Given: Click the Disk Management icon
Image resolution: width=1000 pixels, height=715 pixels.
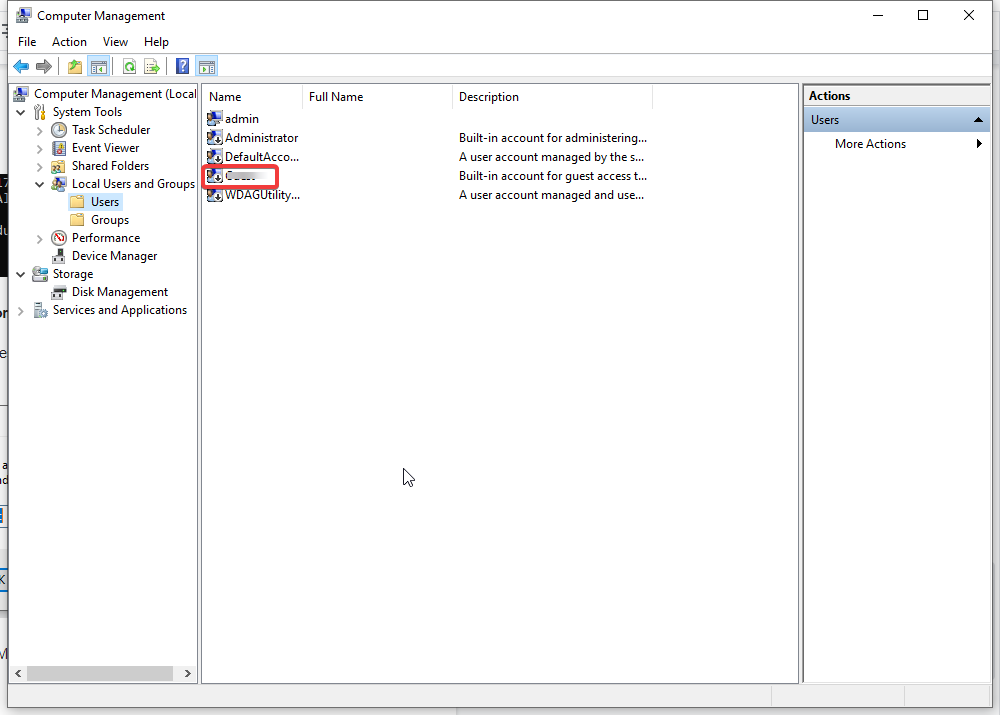Looking at the screenshot, I should [x=59, y=292].
